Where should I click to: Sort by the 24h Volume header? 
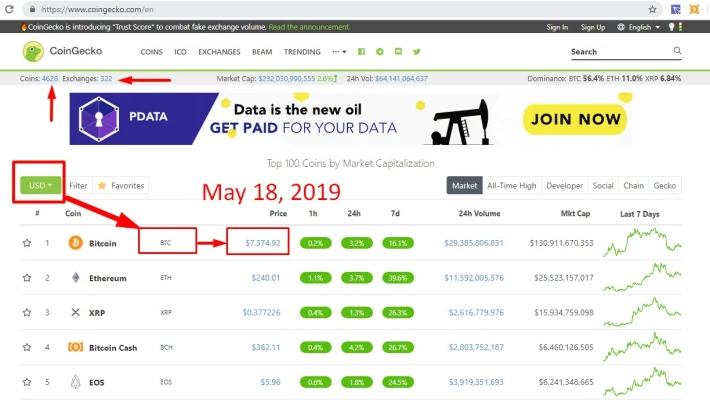[x=479, y=213]
